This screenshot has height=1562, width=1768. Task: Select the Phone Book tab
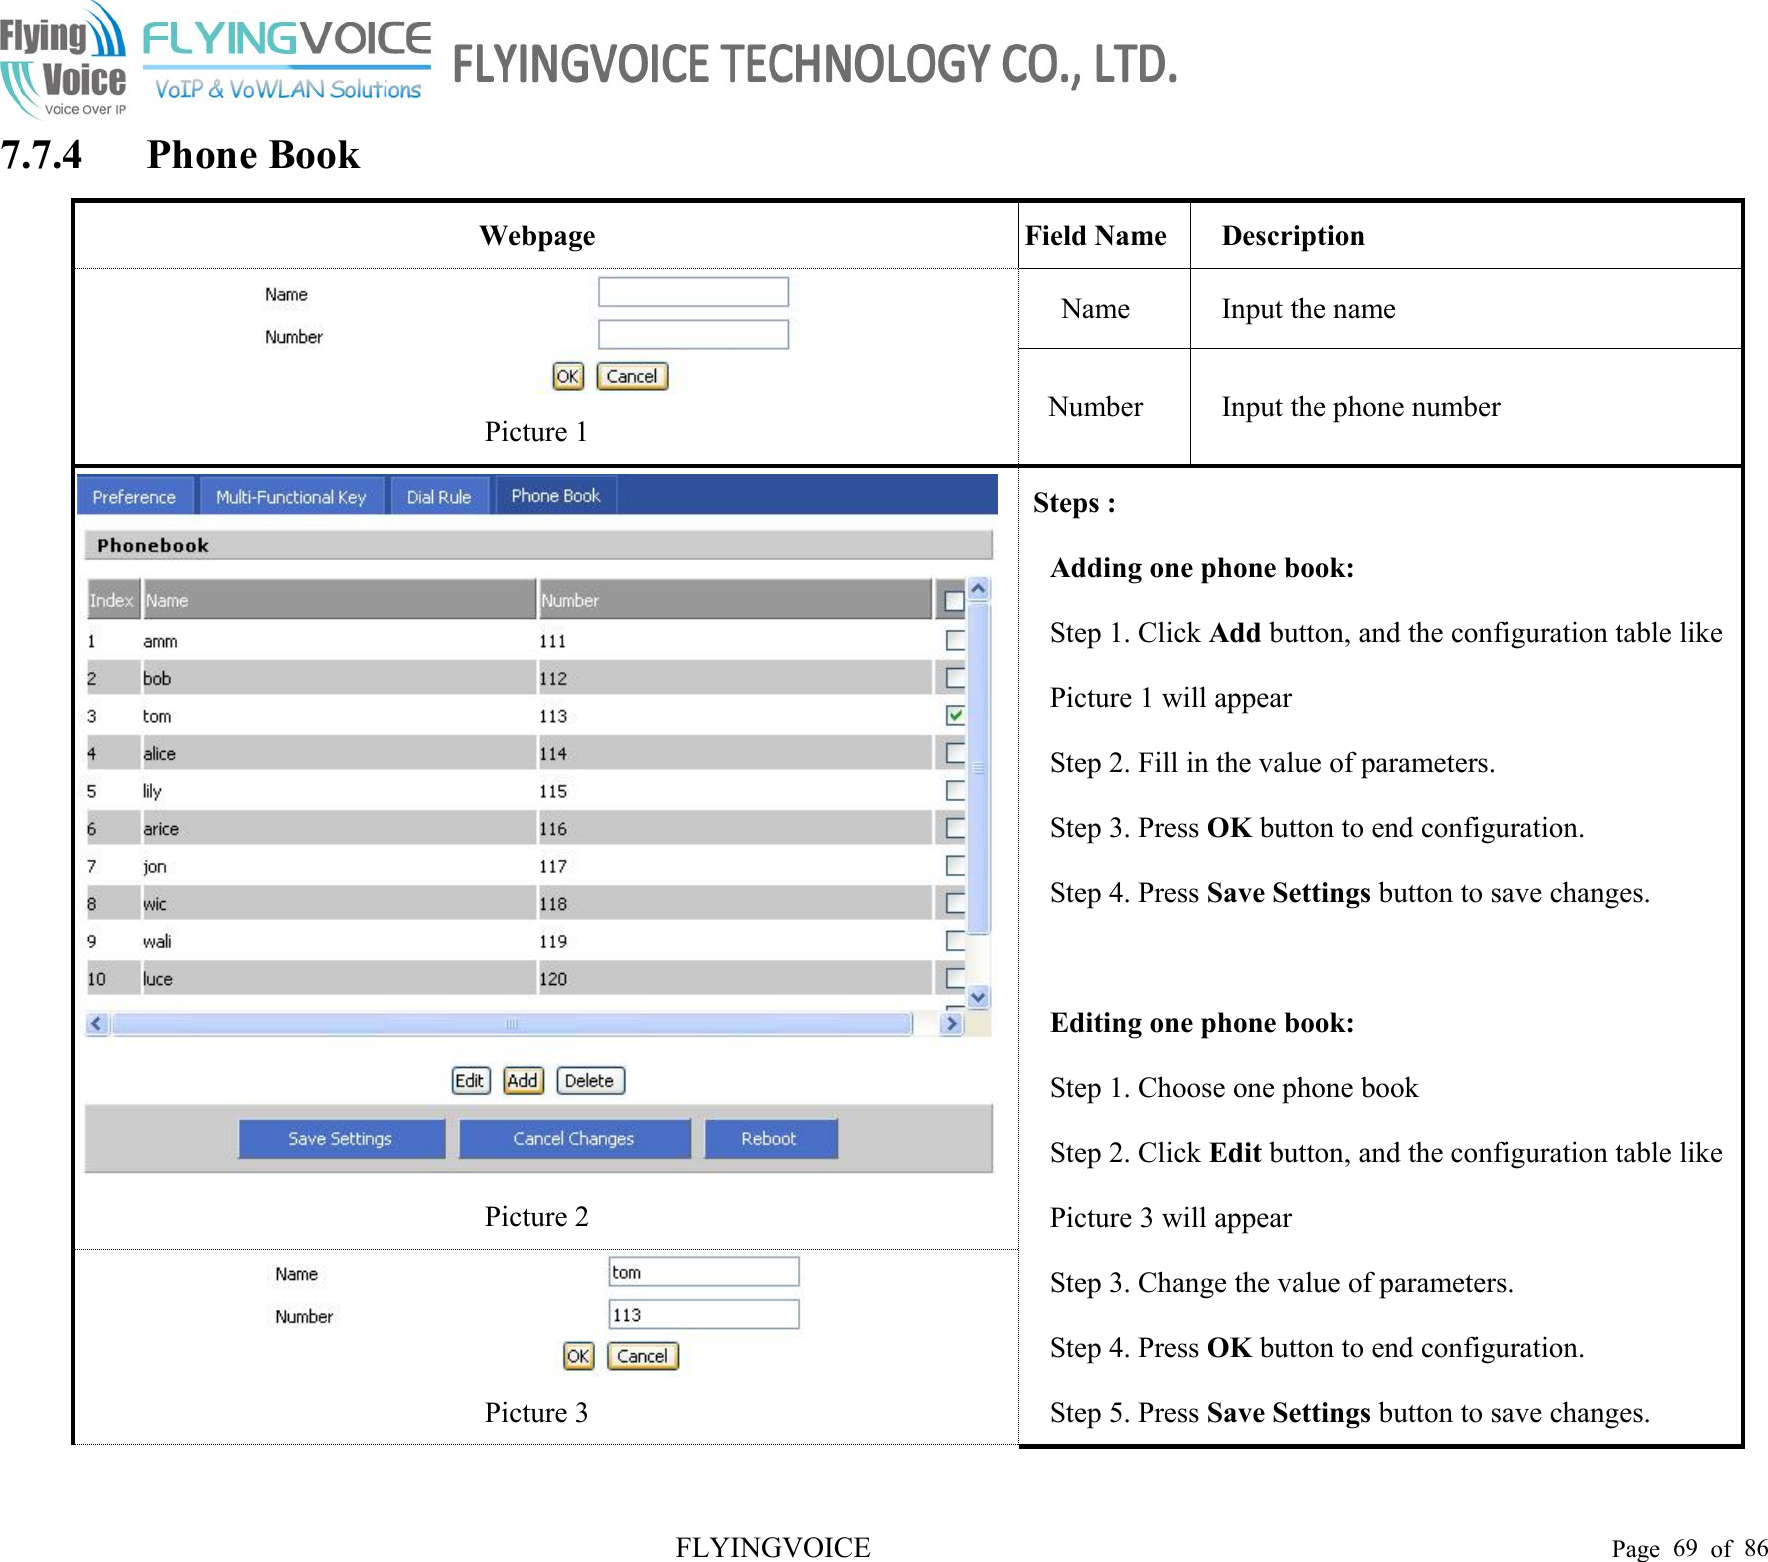pyautogui.click(x=555, y=495)
